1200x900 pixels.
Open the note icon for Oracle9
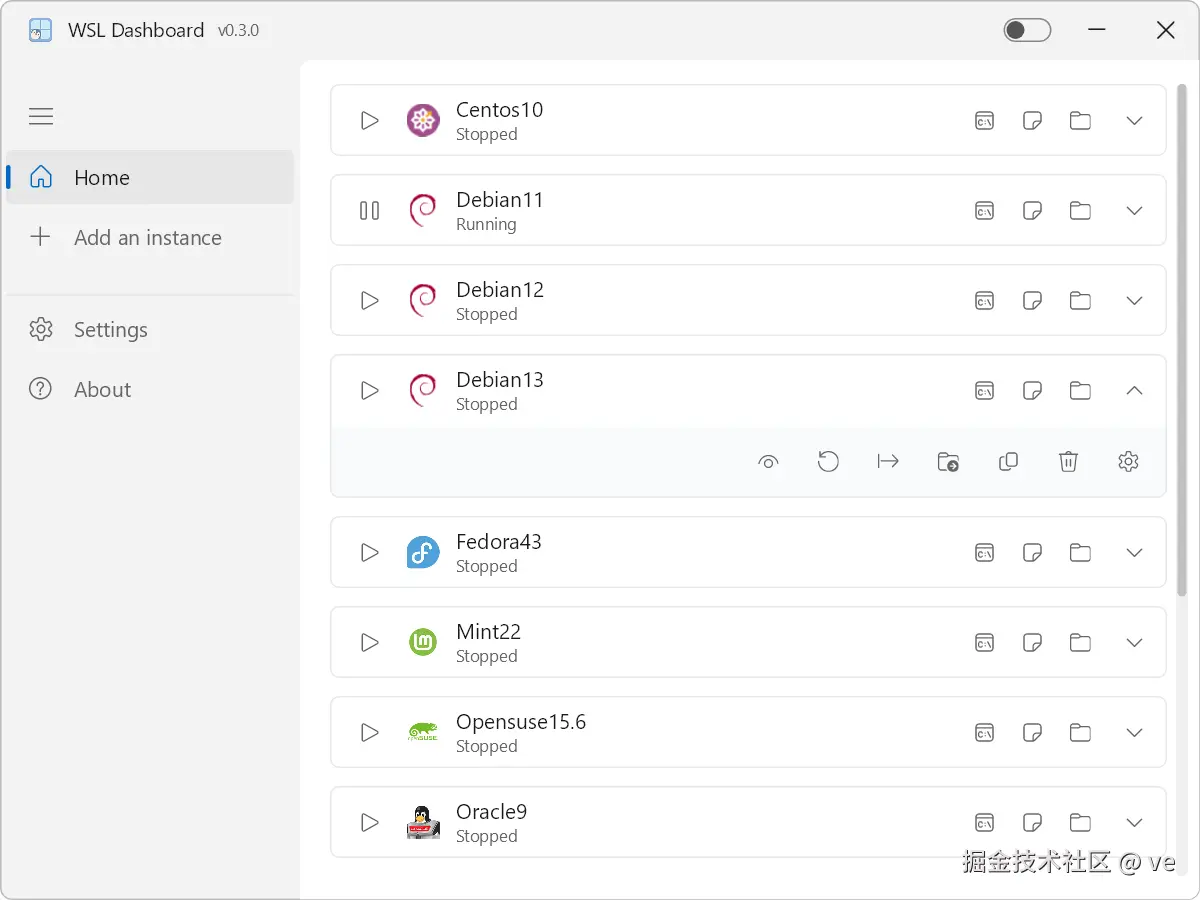1033,823
